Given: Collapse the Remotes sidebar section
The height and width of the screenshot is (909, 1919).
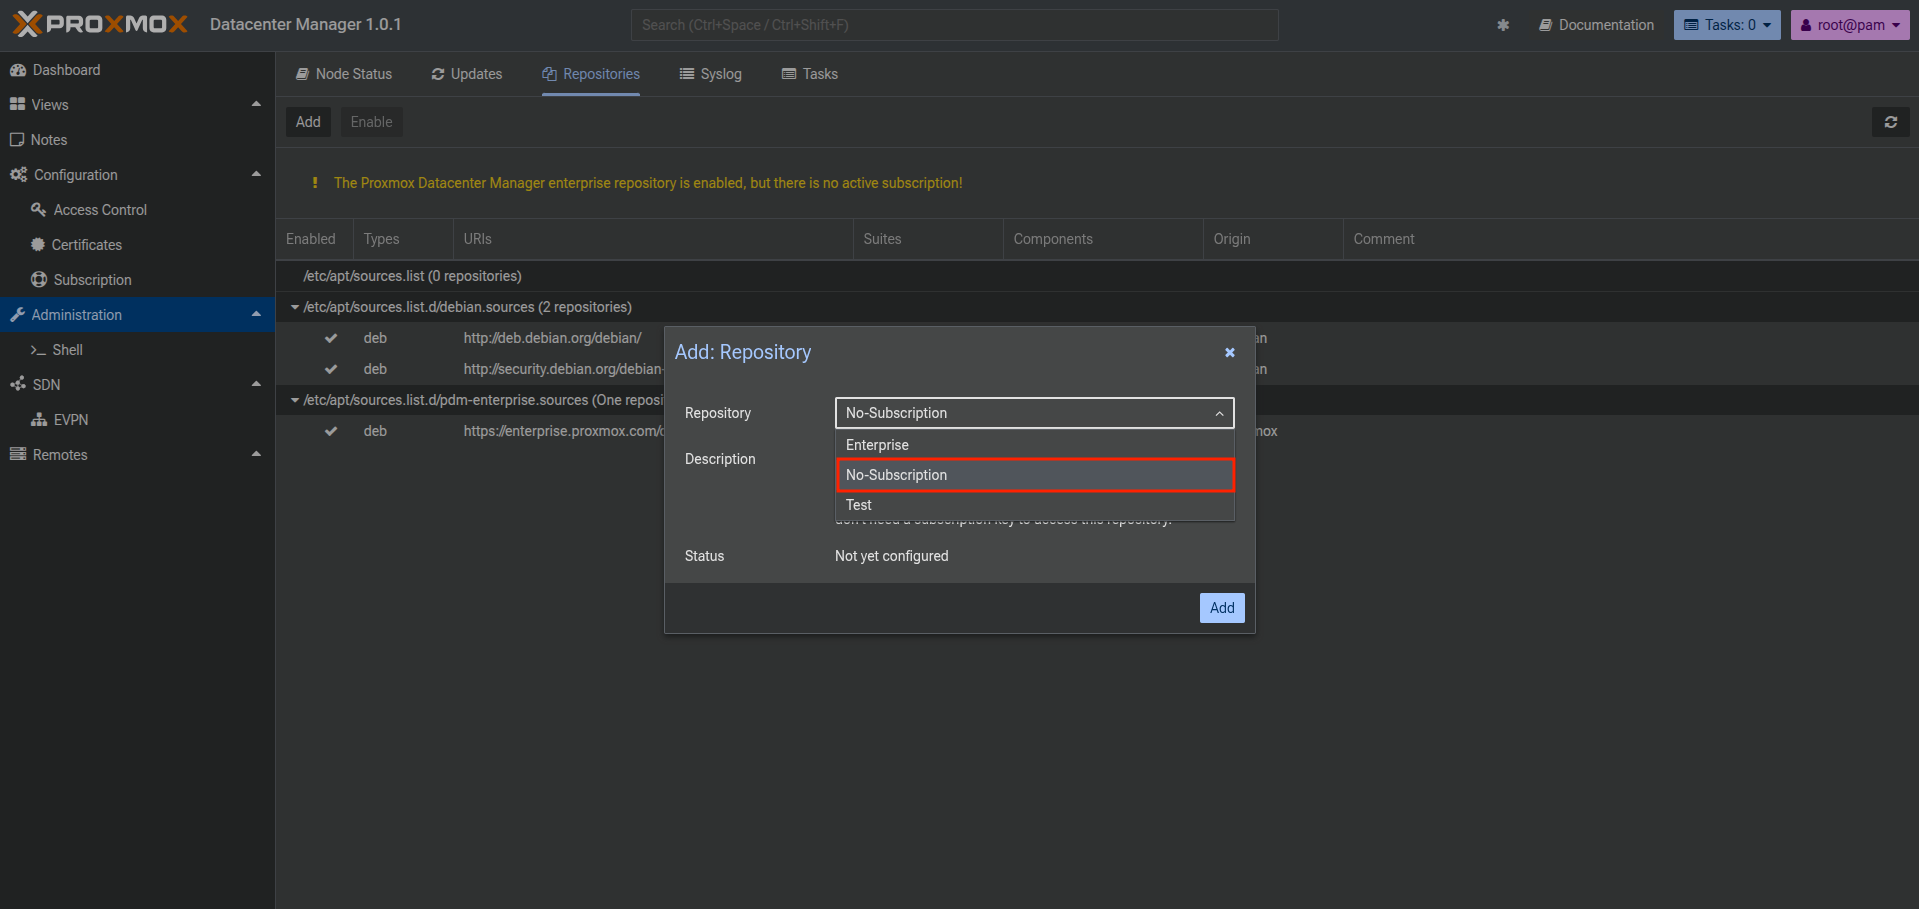Looking at the screenshot, I should [256, 454].
